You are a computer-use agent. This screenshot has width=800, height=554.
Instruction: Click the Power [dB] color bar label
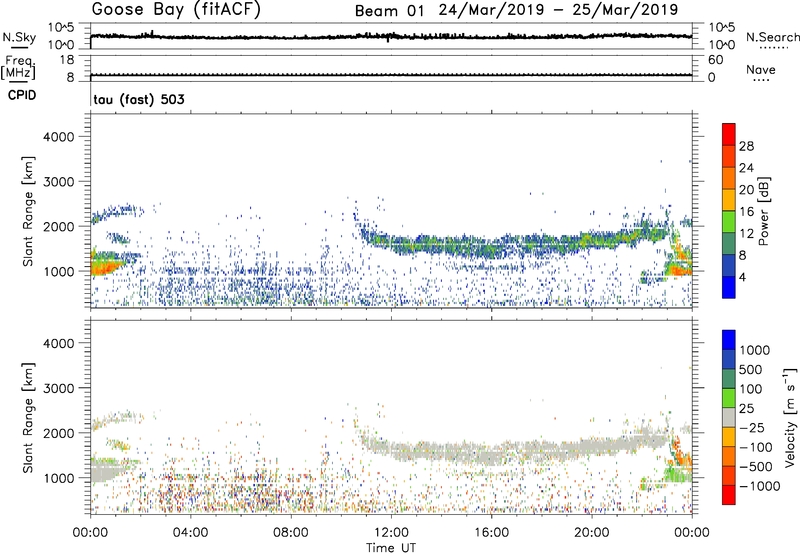pyautogui.click(x=763, y=211)
